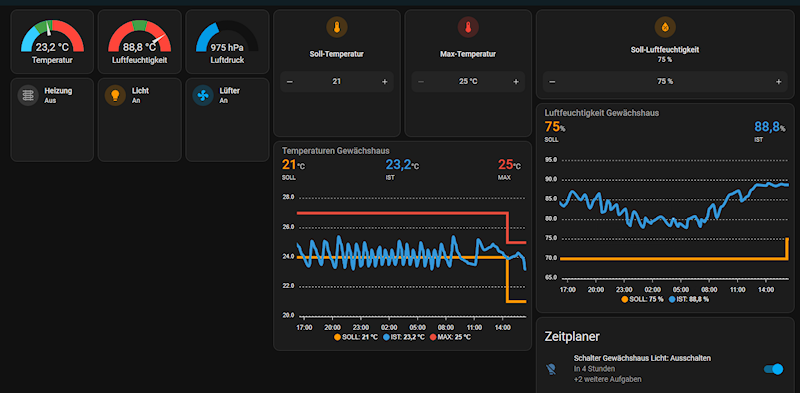
Task: Click the Lüfter label text
Action: pos(230,91)
